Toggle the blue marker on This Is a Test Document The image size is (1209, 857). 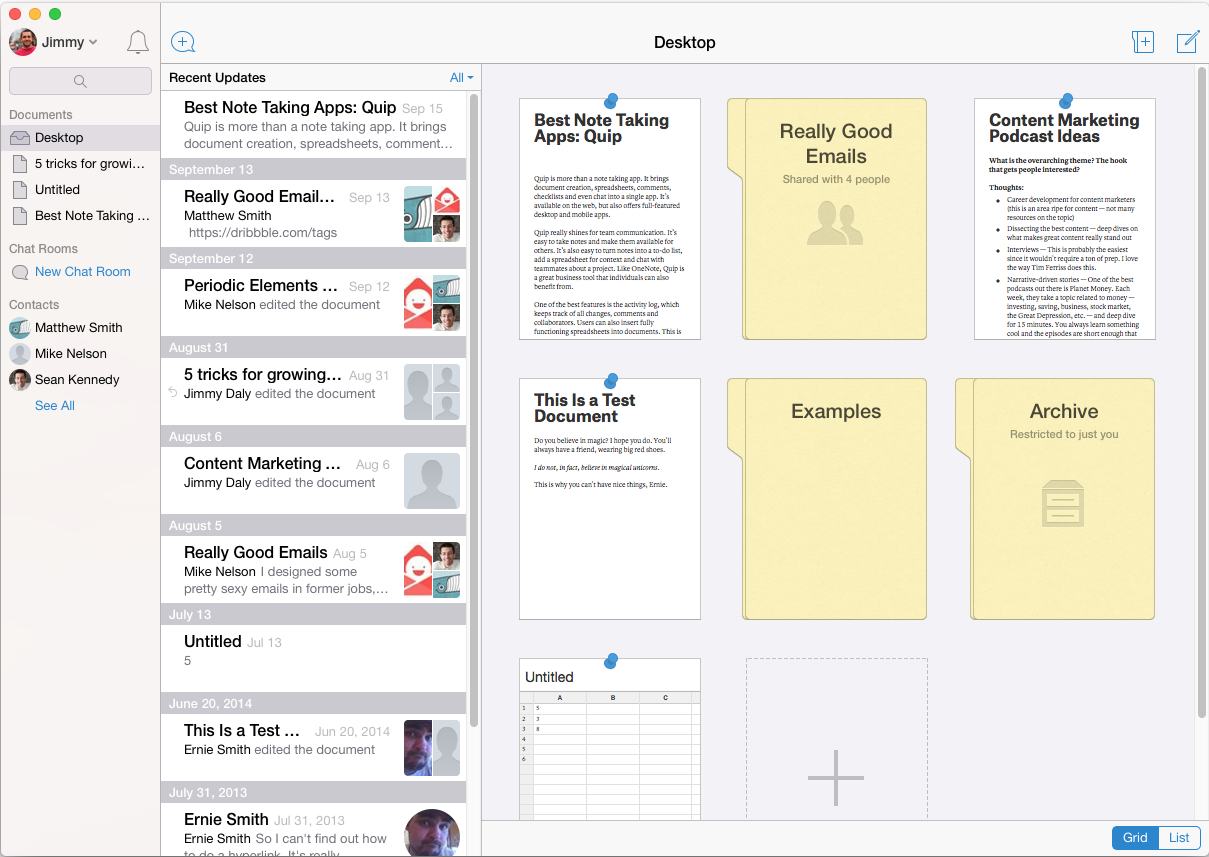click(x=610, y=379)
